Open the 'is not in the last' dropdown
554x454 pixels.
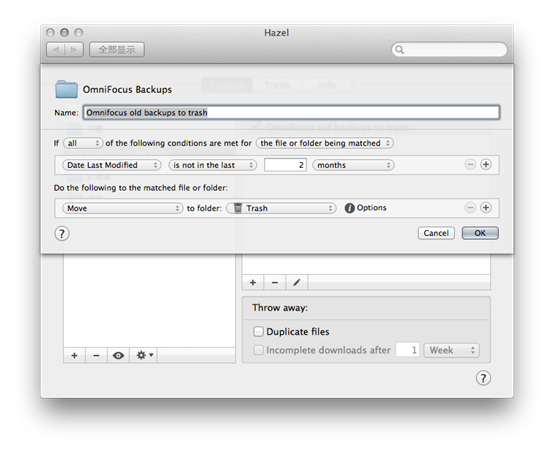tap(213, 165)
